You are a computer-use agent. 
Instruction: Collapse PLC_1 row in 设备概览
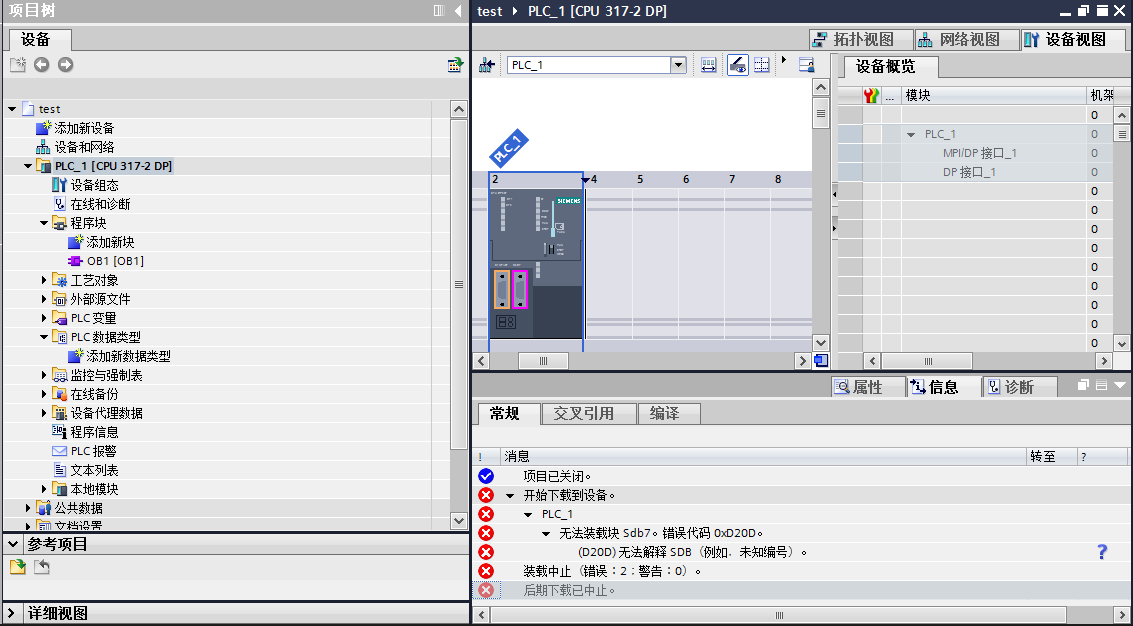(x=911, y=134)
